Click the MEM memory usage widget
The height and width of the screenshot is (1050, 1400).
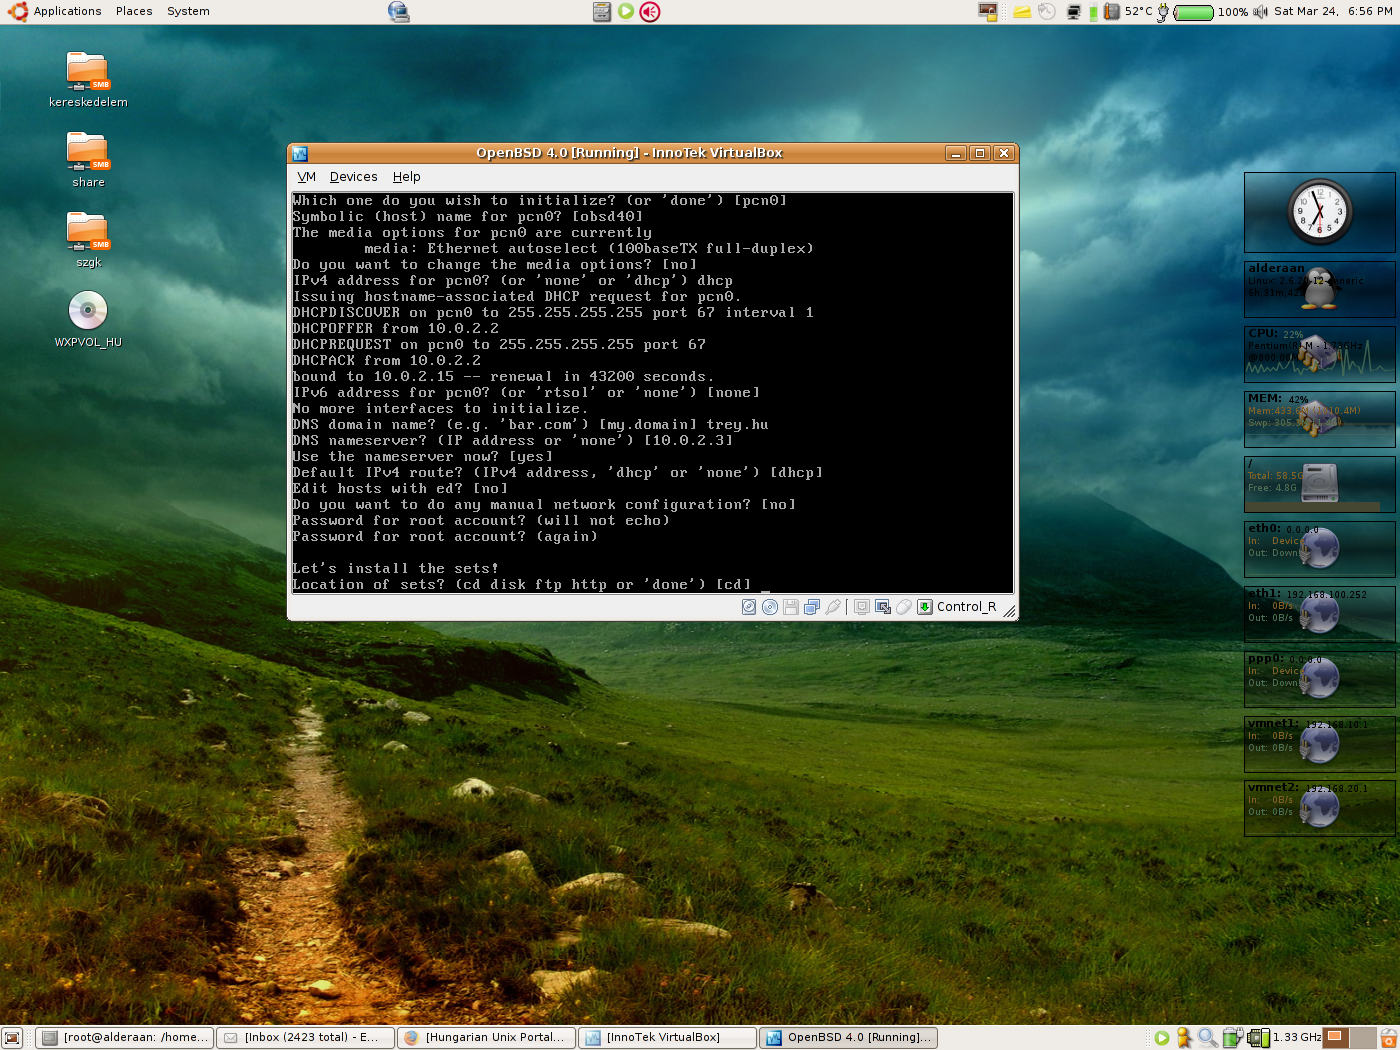(x=1319, y=419)
